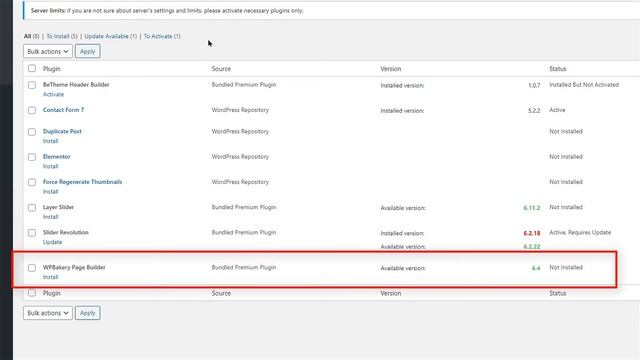Install WPBakery Page Builder plugin
Screen dimensions: 640x360
(x=51, y=277)
